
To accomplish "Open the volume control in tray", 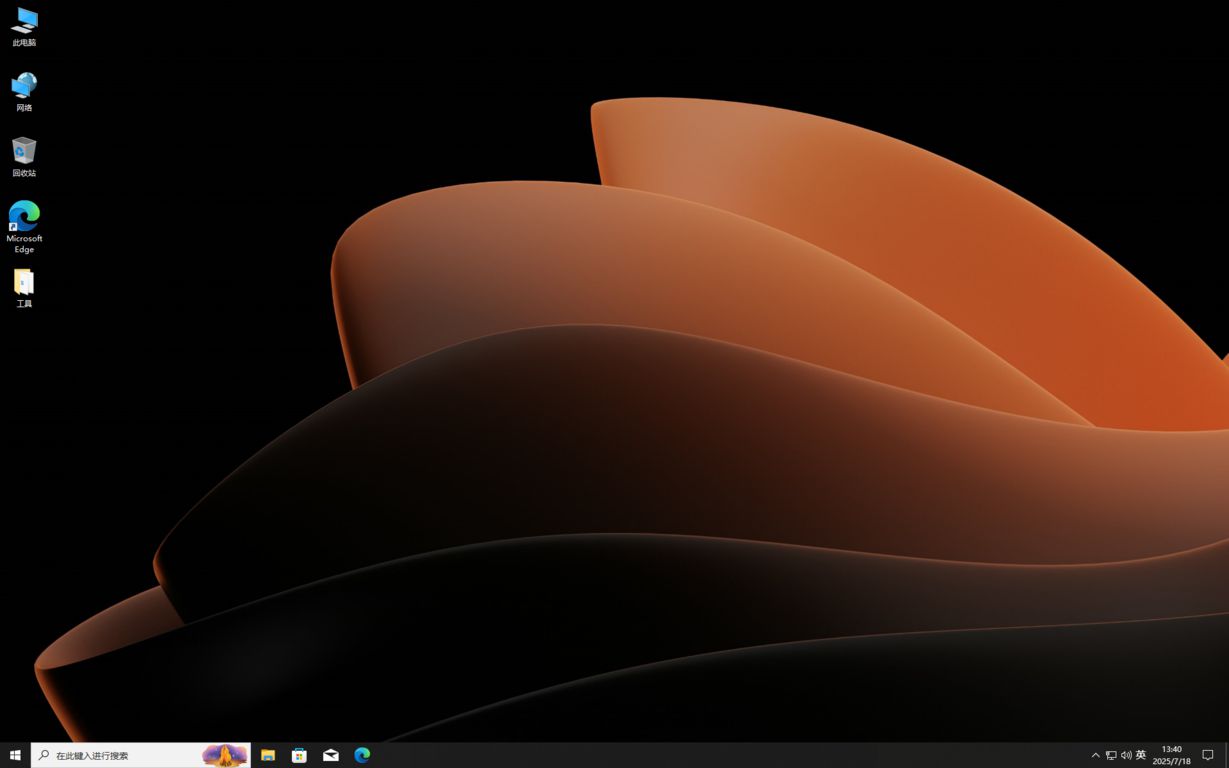I will point(1126,755).
